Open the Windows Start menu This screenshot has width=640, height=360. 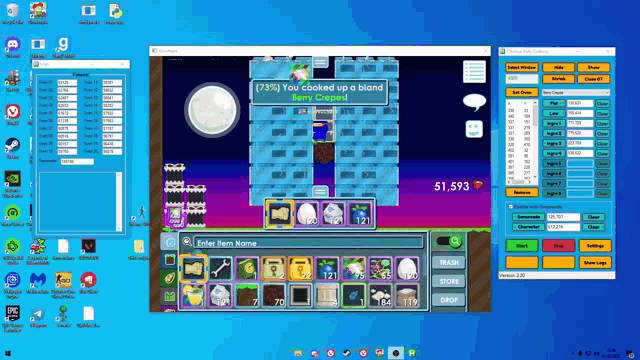pos(8,353)
